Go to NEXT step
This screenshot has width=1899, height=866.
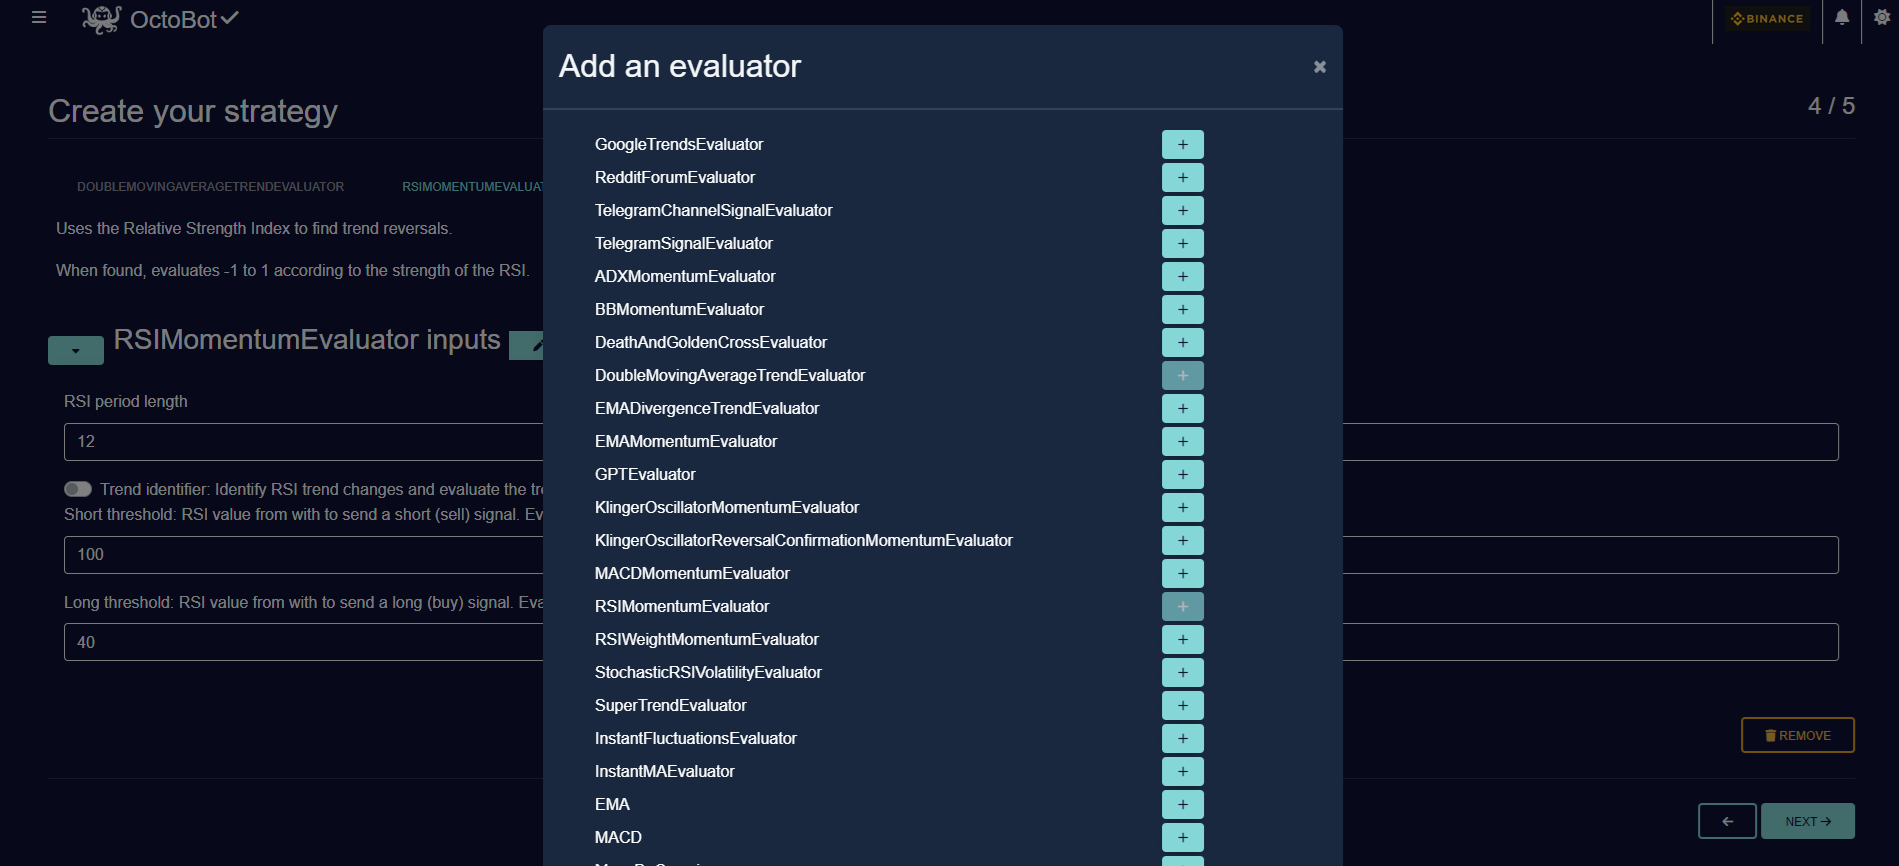click(x=1807, y=821)
